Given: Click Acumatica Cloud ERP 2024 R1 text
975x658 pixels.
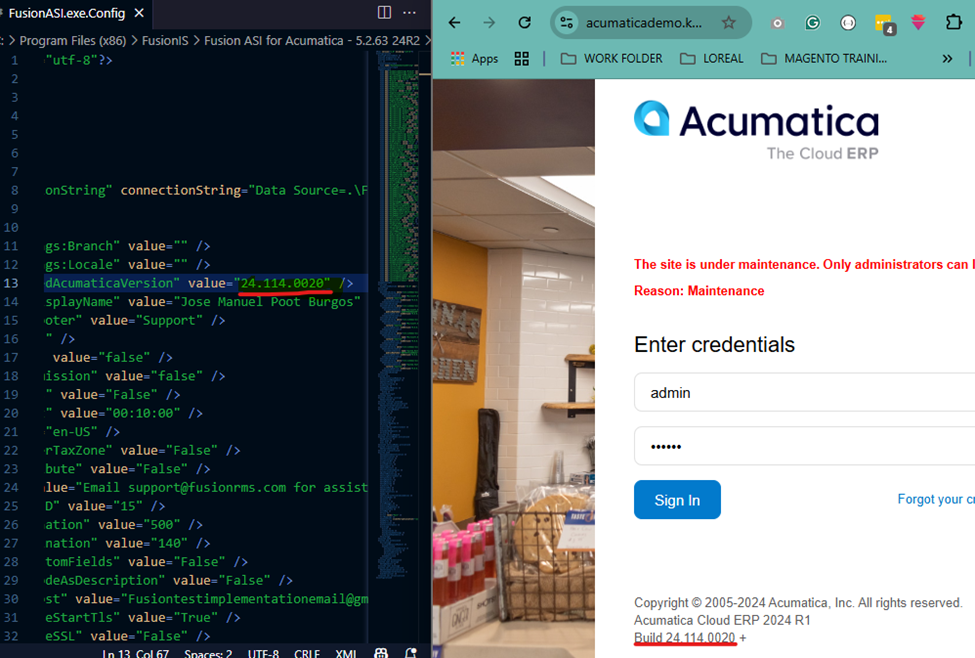Looking at the screenshot, I should point(722,620).
